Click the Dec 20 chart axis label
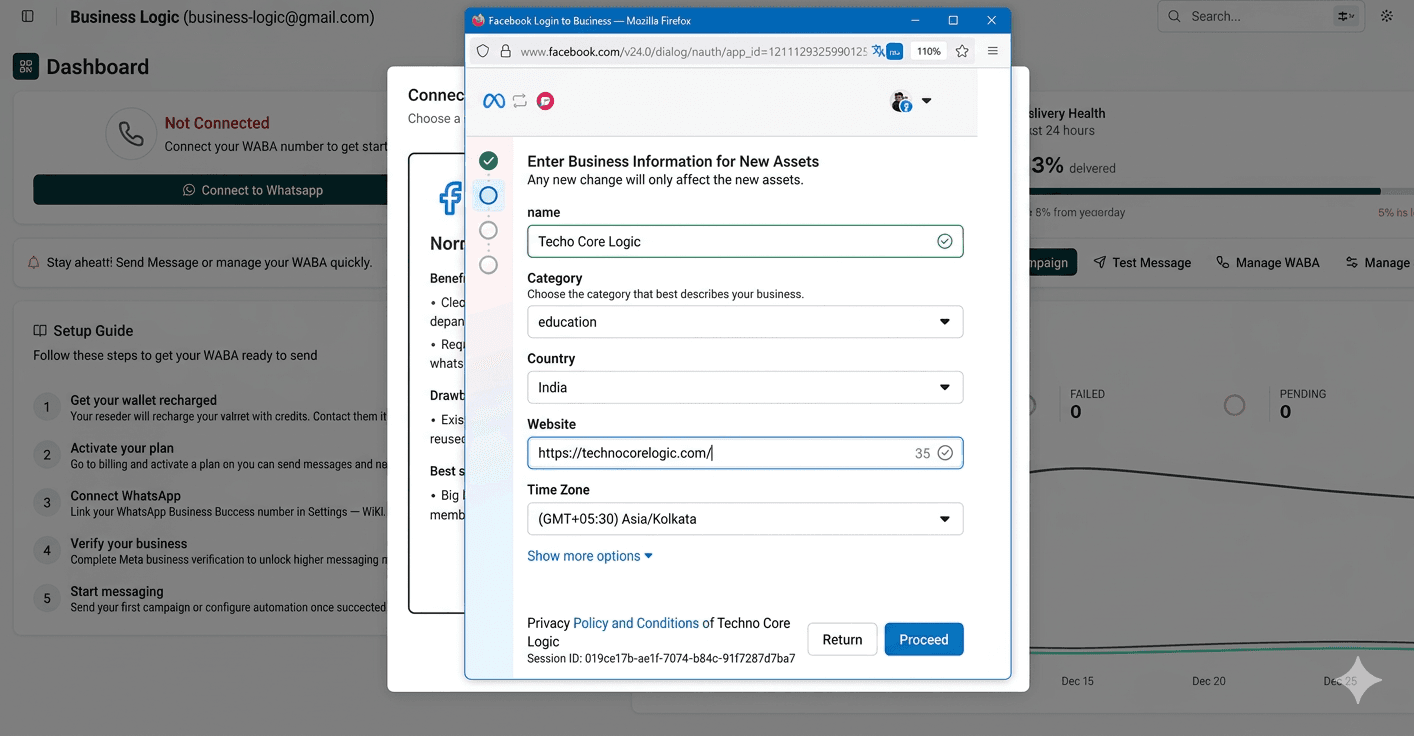1414x736 pixels. (x=1209, y=681)
